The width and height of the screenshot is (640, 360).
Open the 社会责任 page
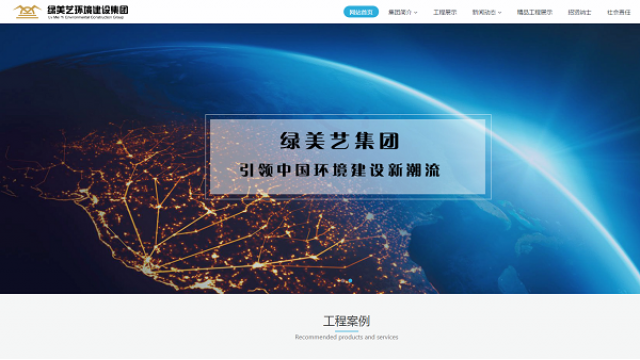point(618,12)
